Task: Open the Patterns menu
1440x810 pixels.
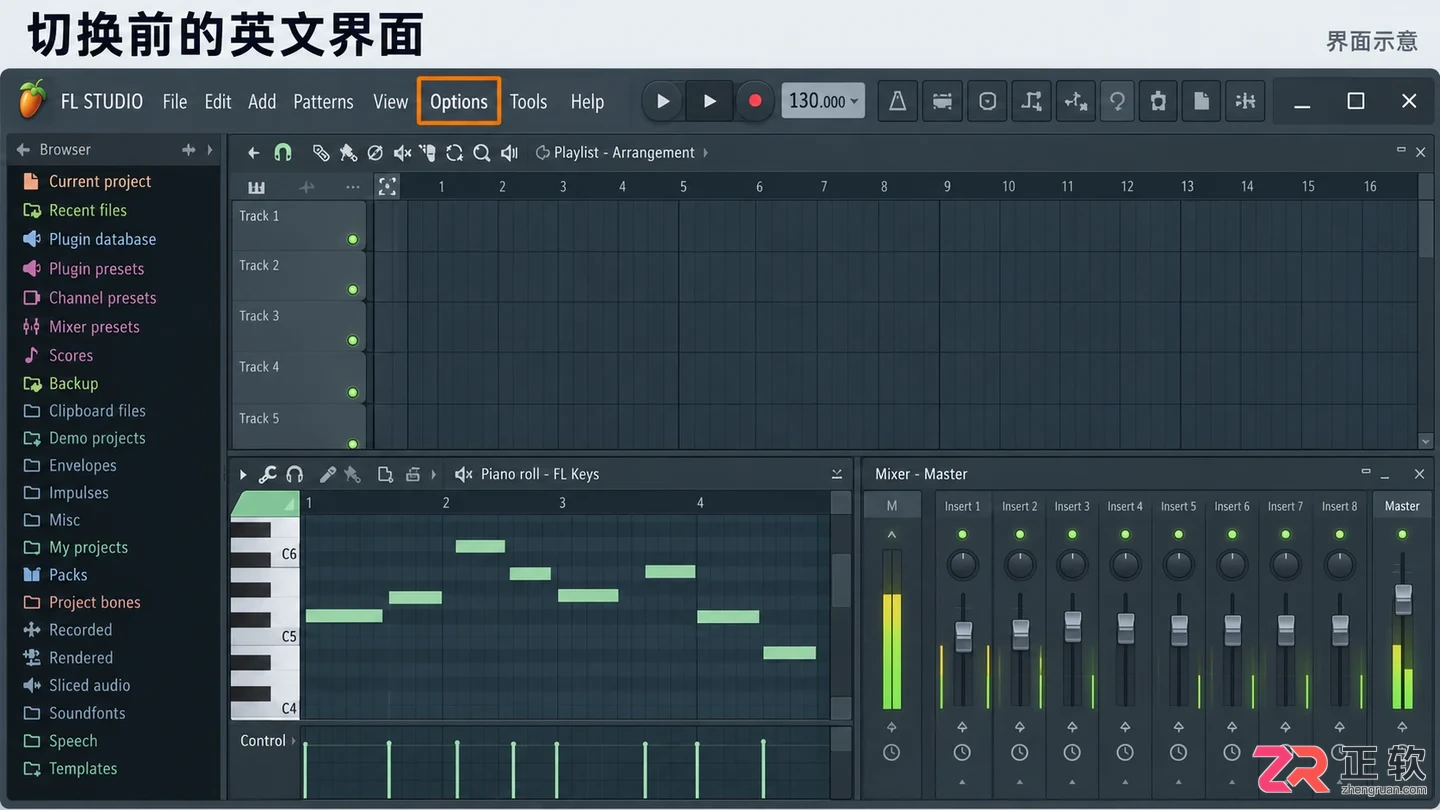Action: [x=323, y=101]
